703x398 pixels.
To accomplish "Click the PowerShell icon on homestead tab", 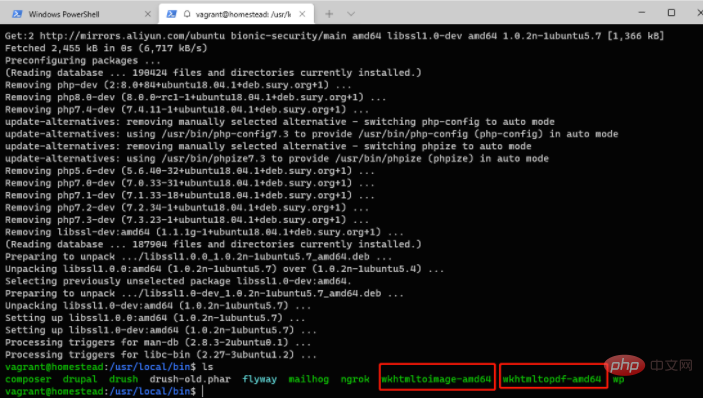I will coord(171,14).
